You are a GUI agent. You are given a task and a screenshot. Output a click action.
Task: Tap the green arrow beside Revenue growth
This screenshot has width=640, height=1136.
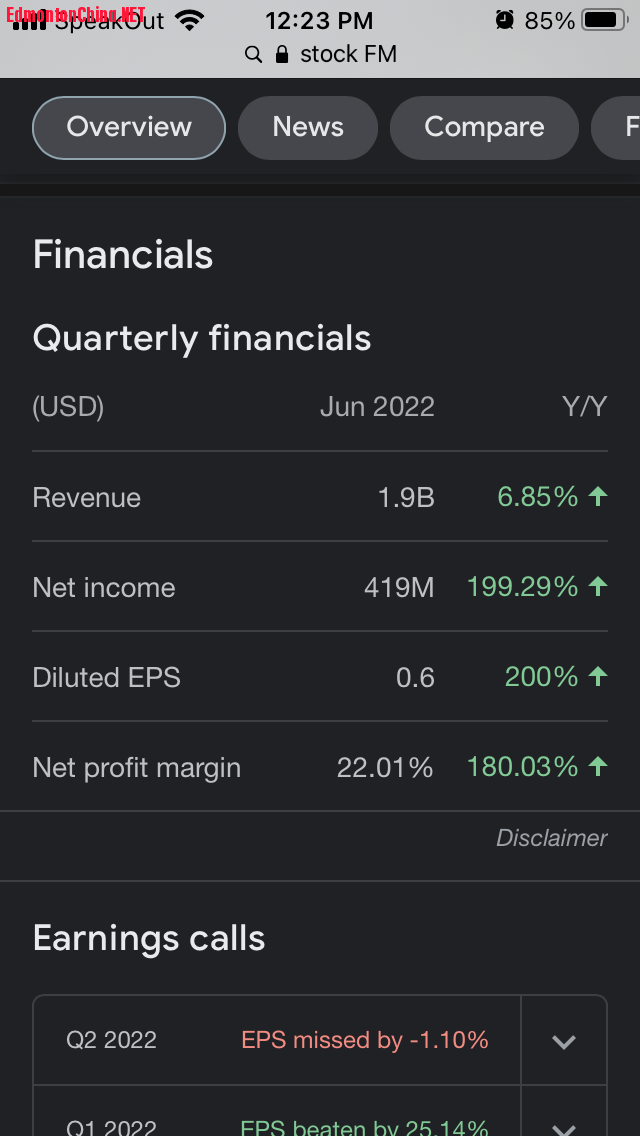pyautogui.click(x=598, y=496)
